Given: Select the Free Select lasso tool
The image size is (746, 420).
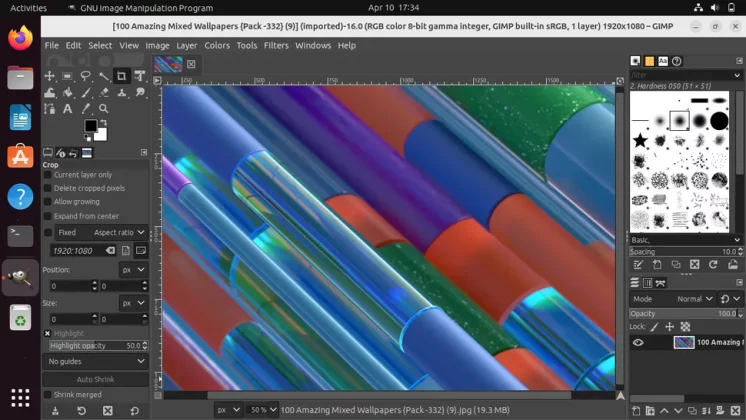Looking at the screenshot, I should point(85,76).
